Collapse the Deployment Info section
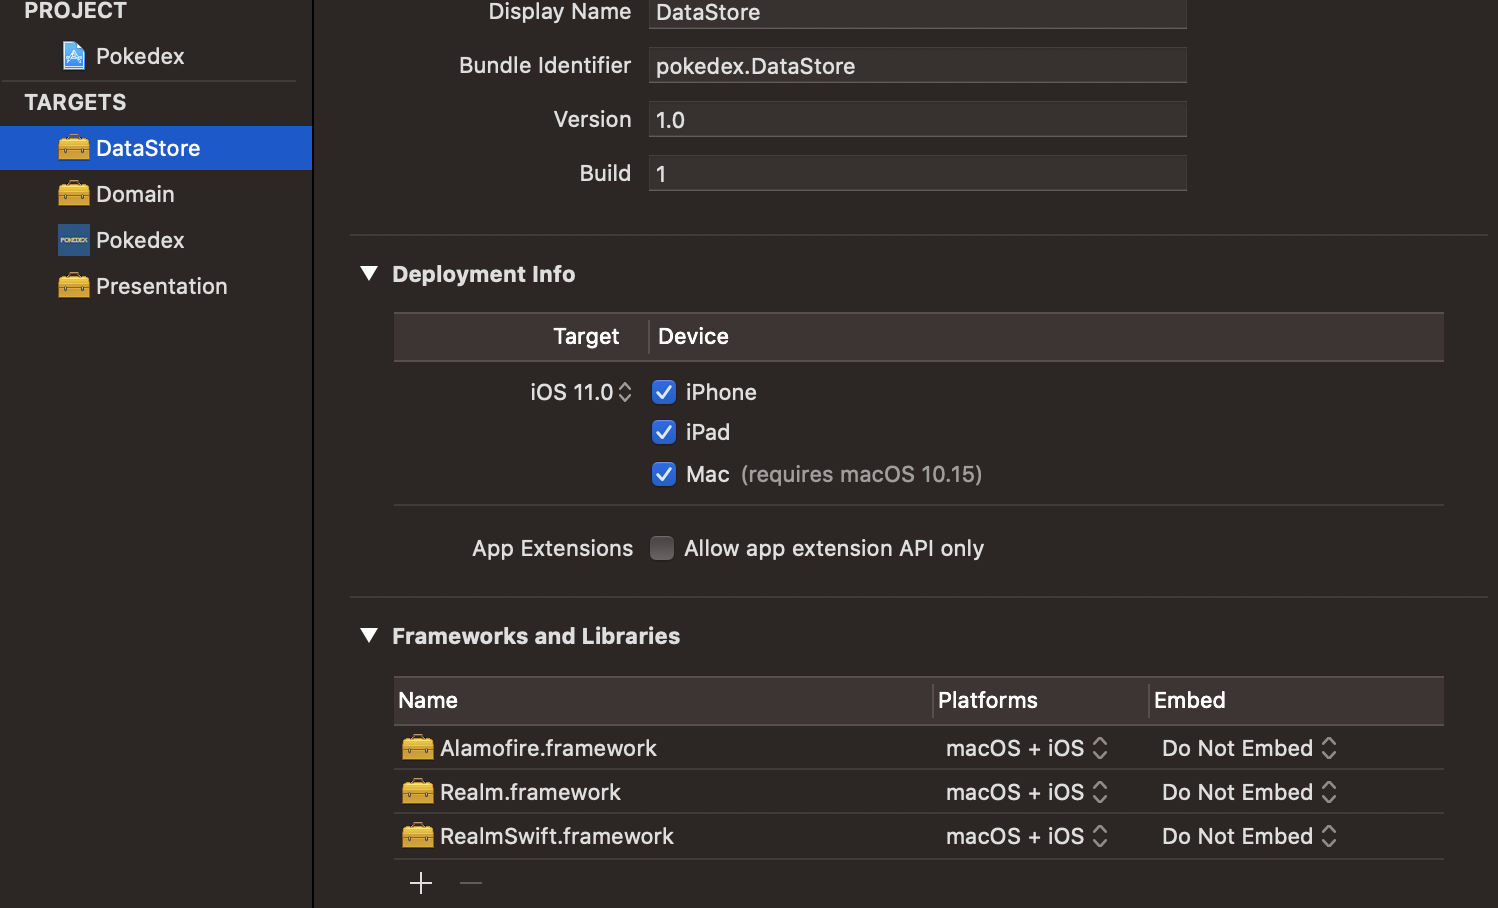This screenshot has width=1498, height=908. (x=369, y=273)
